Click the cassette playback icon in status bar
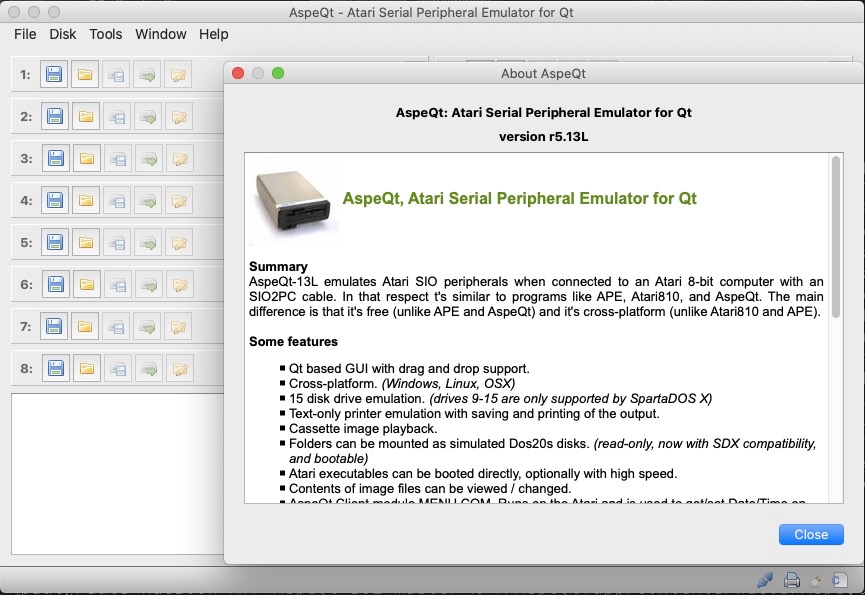 815,580
